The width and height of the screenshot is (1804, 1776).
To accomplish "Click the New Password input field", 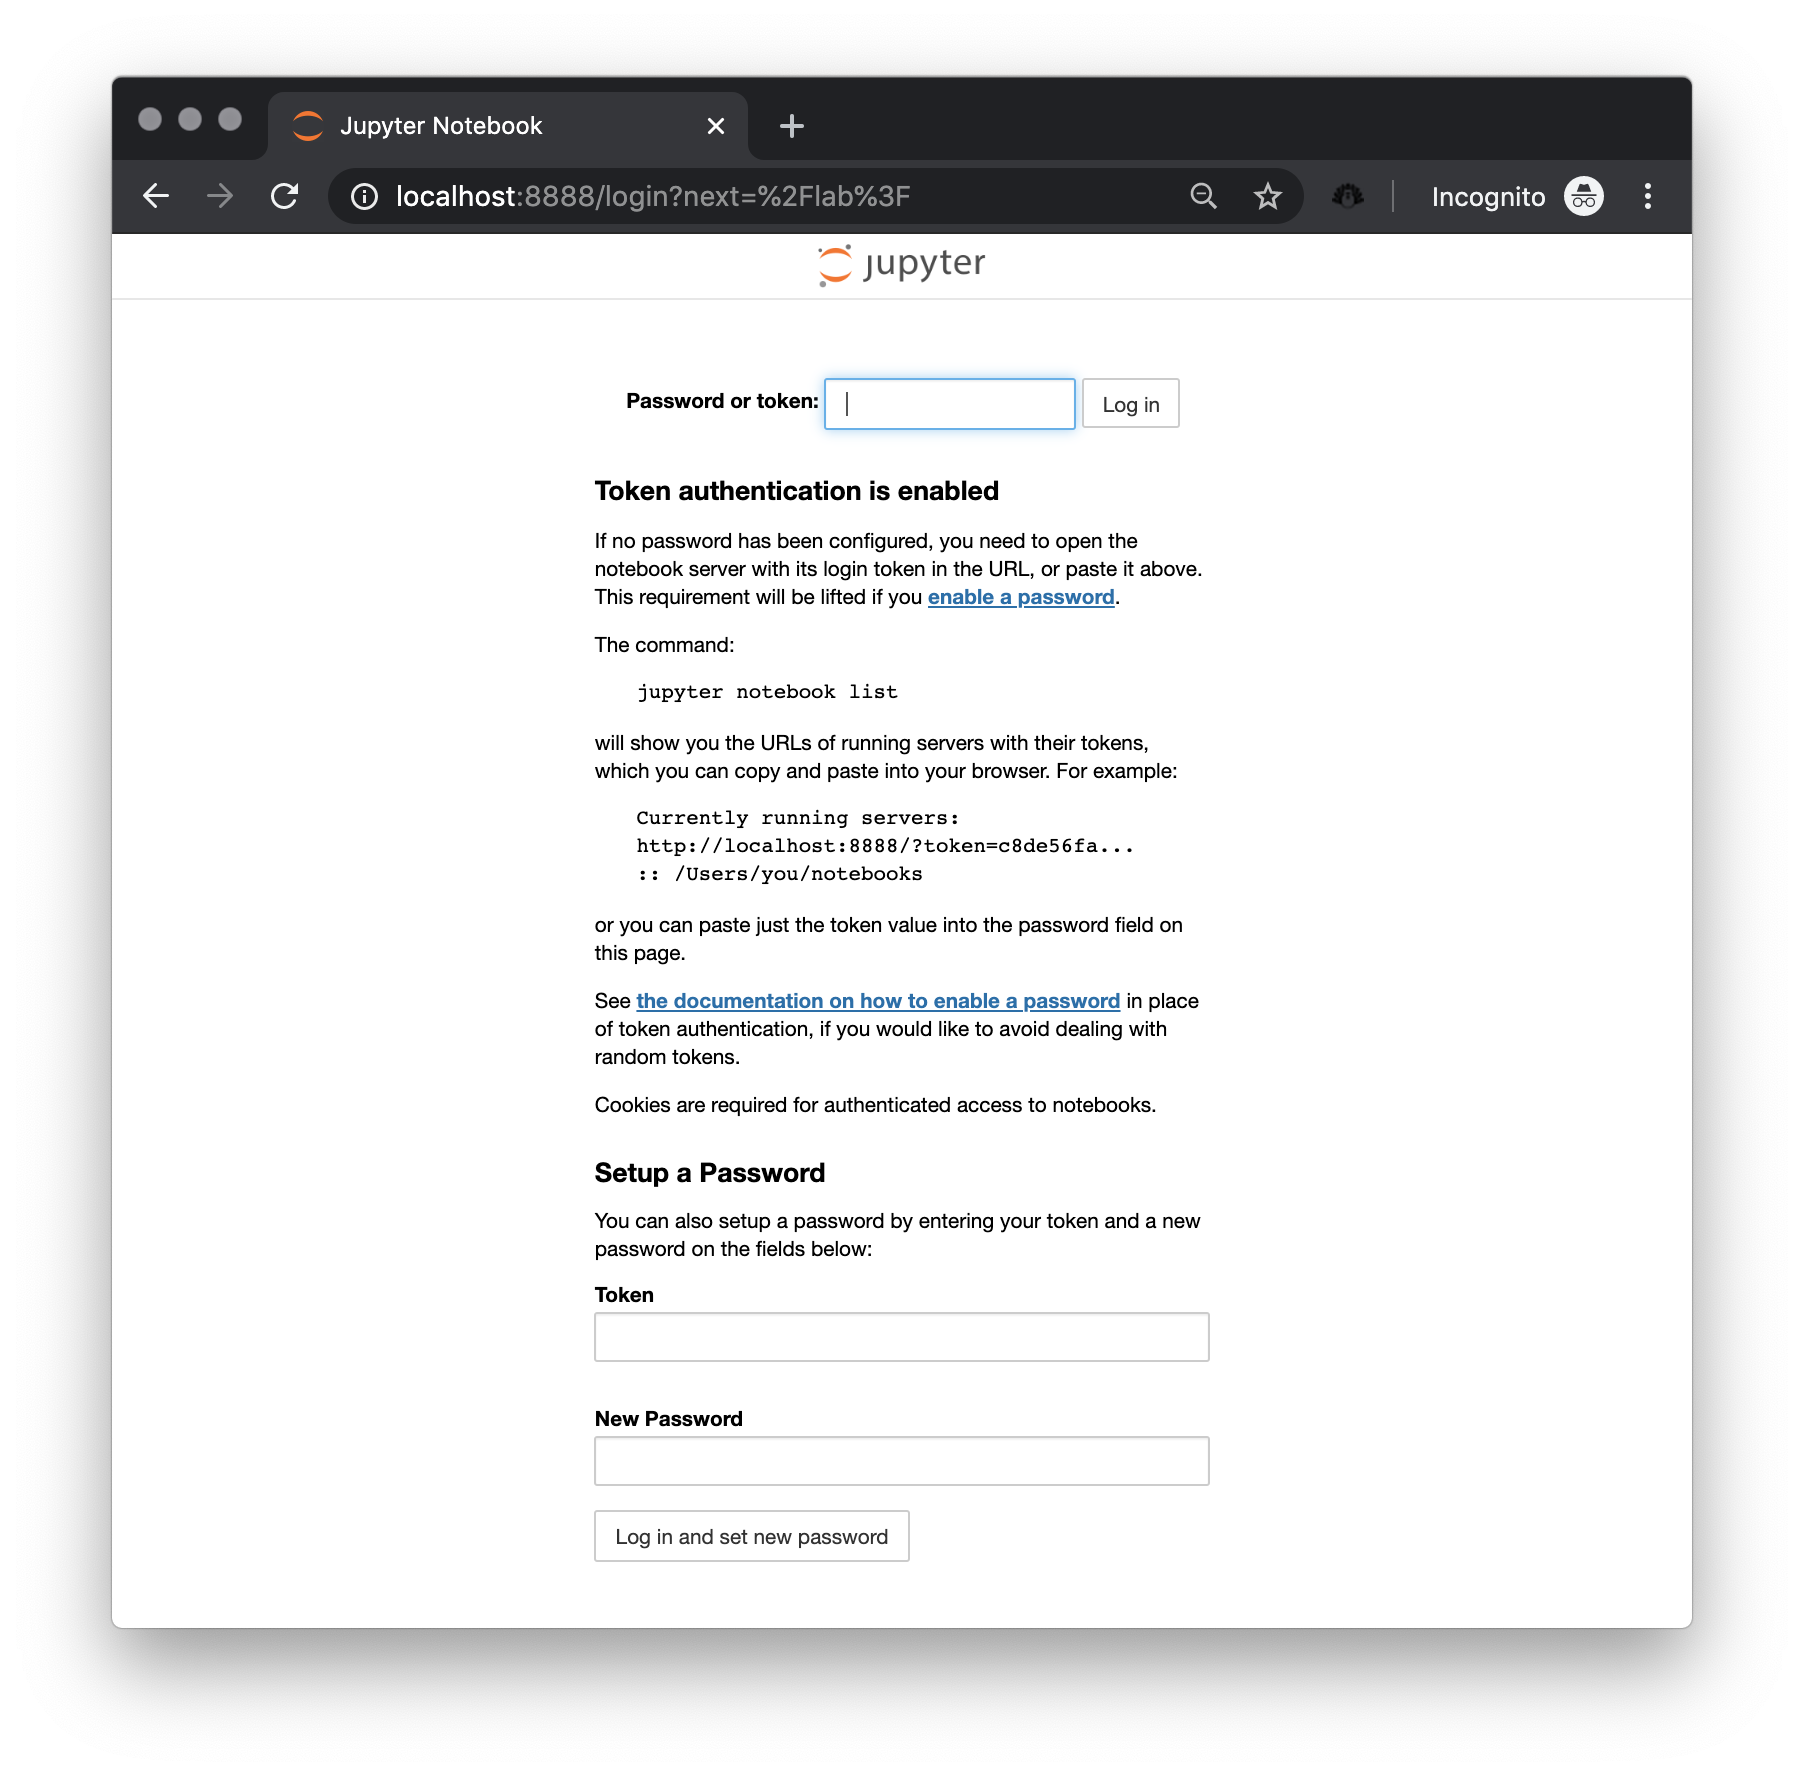I will [901, 1461].
